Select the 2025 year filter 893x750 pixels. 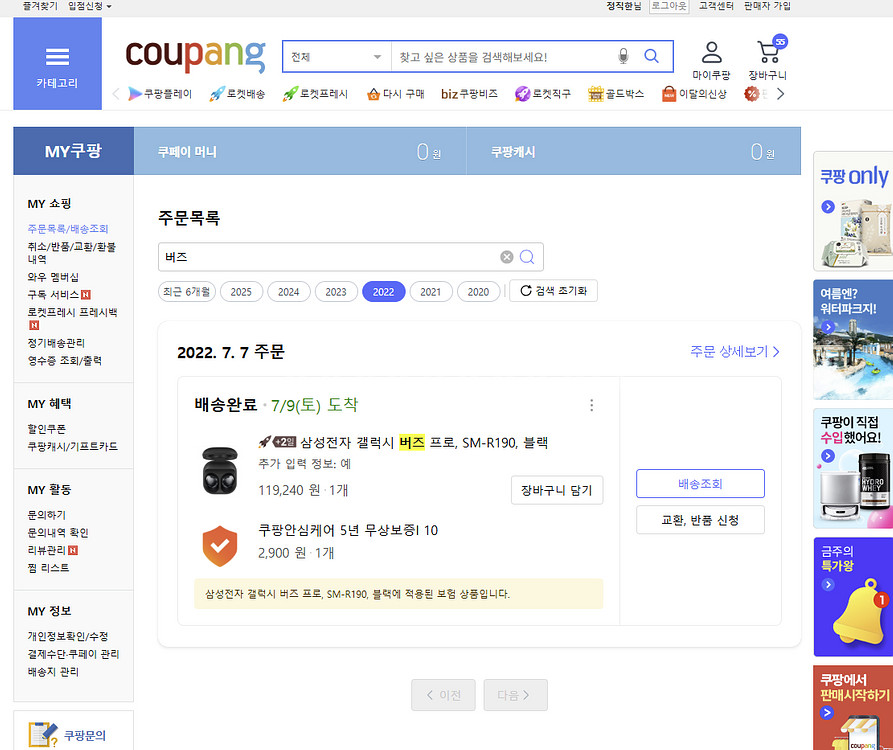pyautogui.click(x=241, y=292)
